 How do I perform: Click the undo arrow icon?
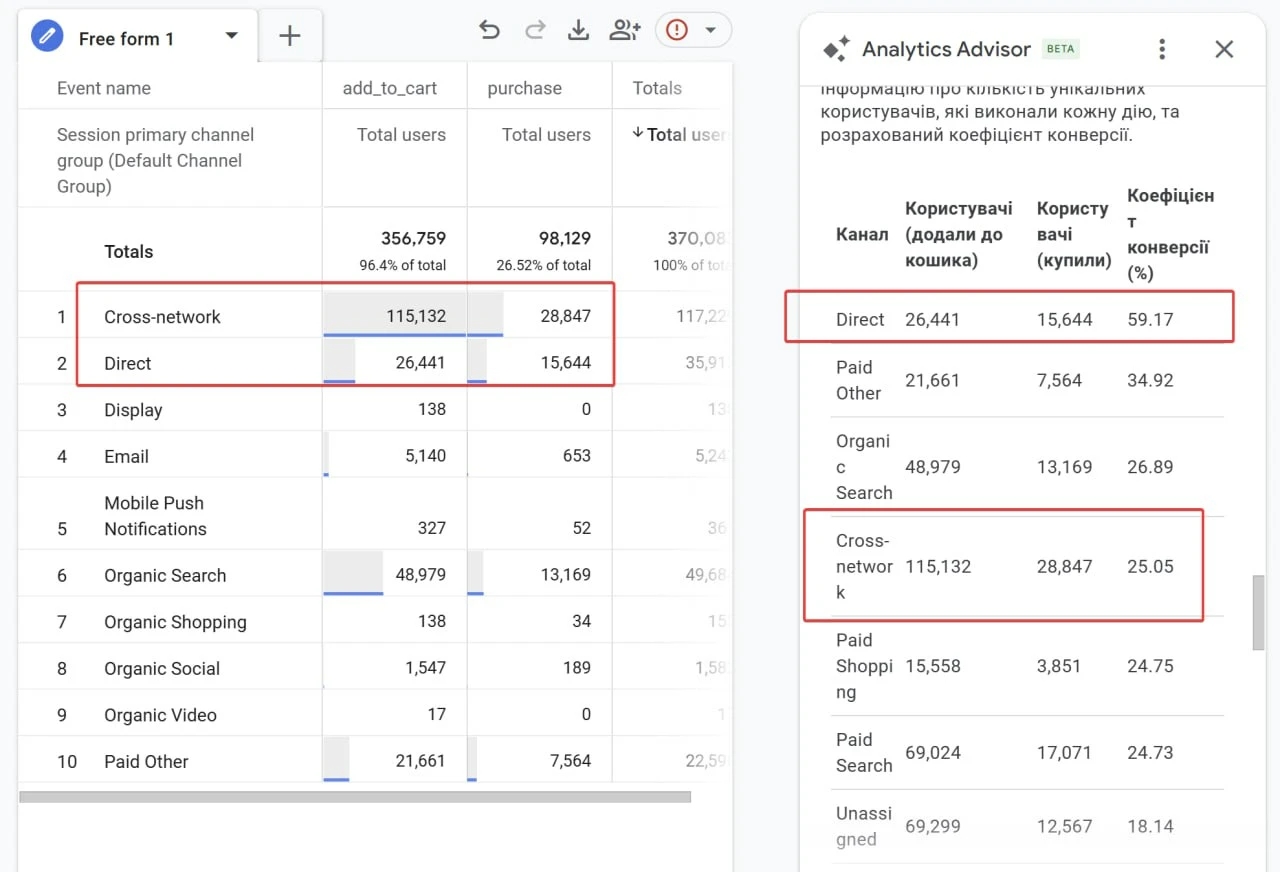pos(489,30)
